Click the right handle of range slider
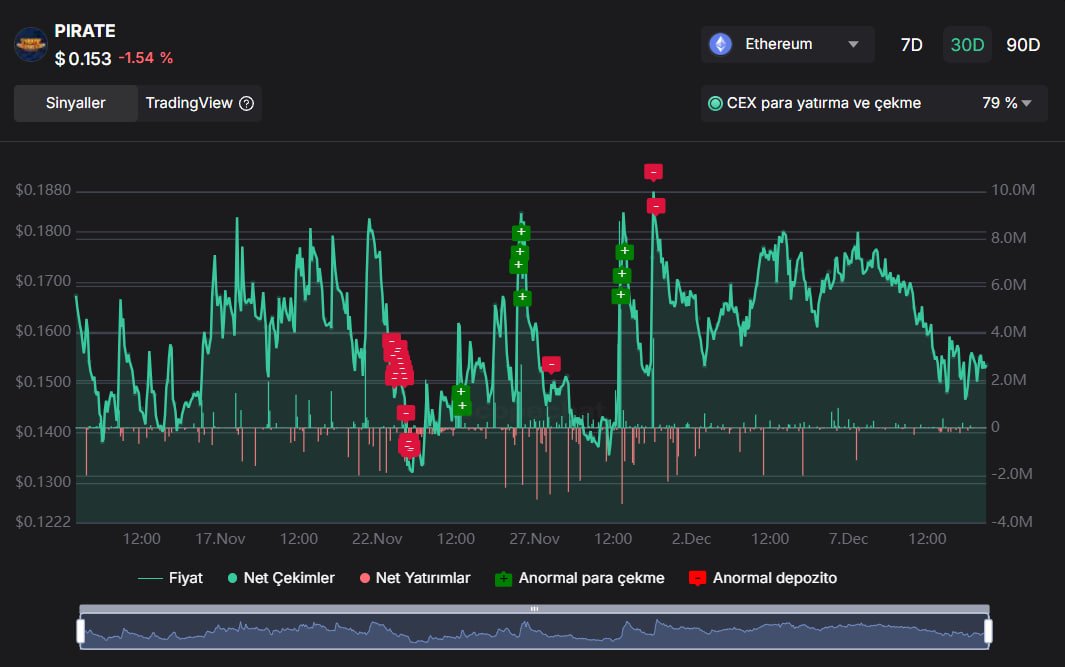The image size is (1065, 667). (988, 631)
